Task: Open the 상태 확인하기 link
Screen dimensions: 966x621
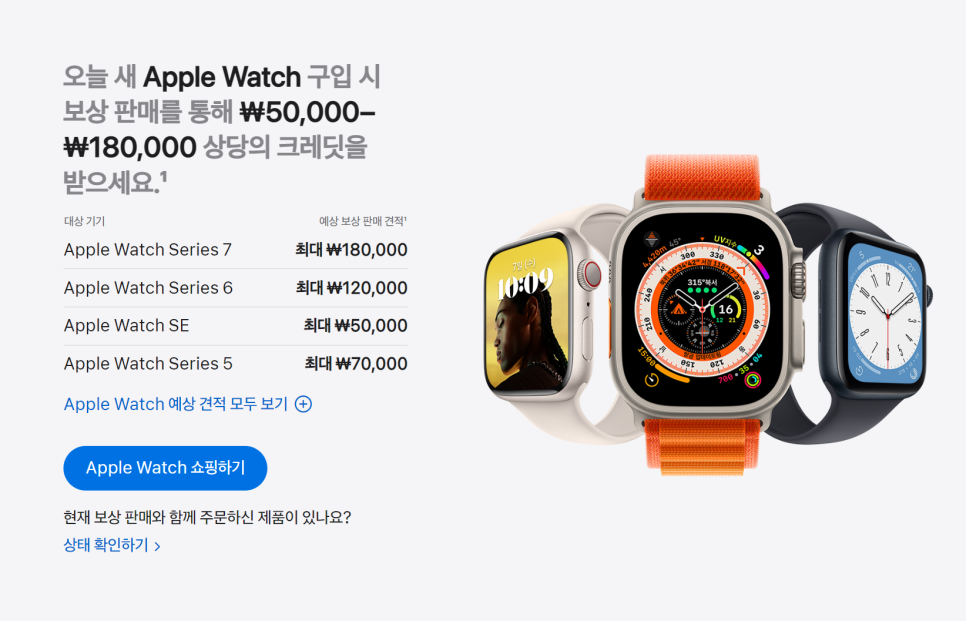Action: tap(112, 545)
